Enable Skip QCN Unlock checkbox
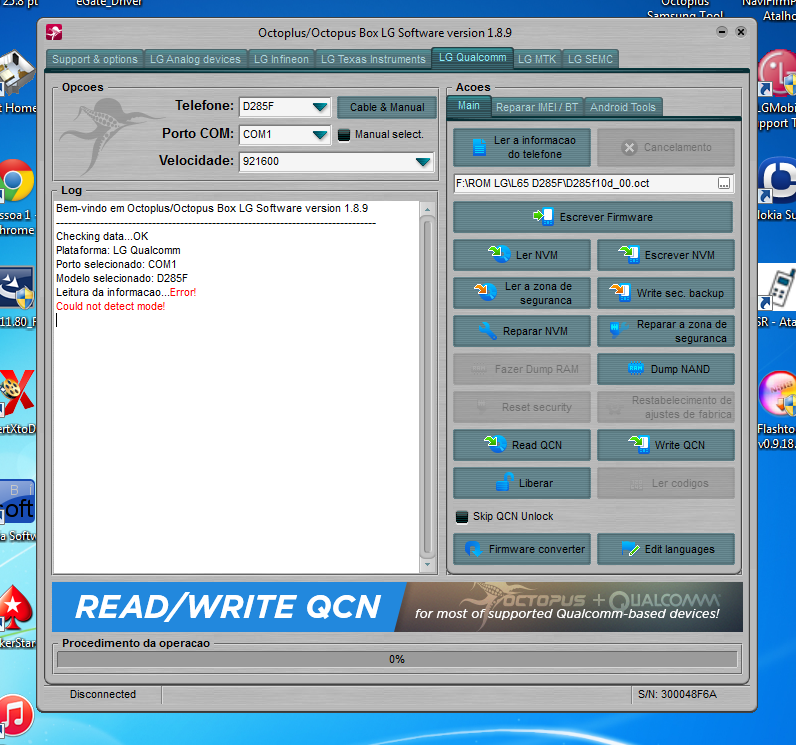This screenshot has width=796, height=745. click(461, 517)
